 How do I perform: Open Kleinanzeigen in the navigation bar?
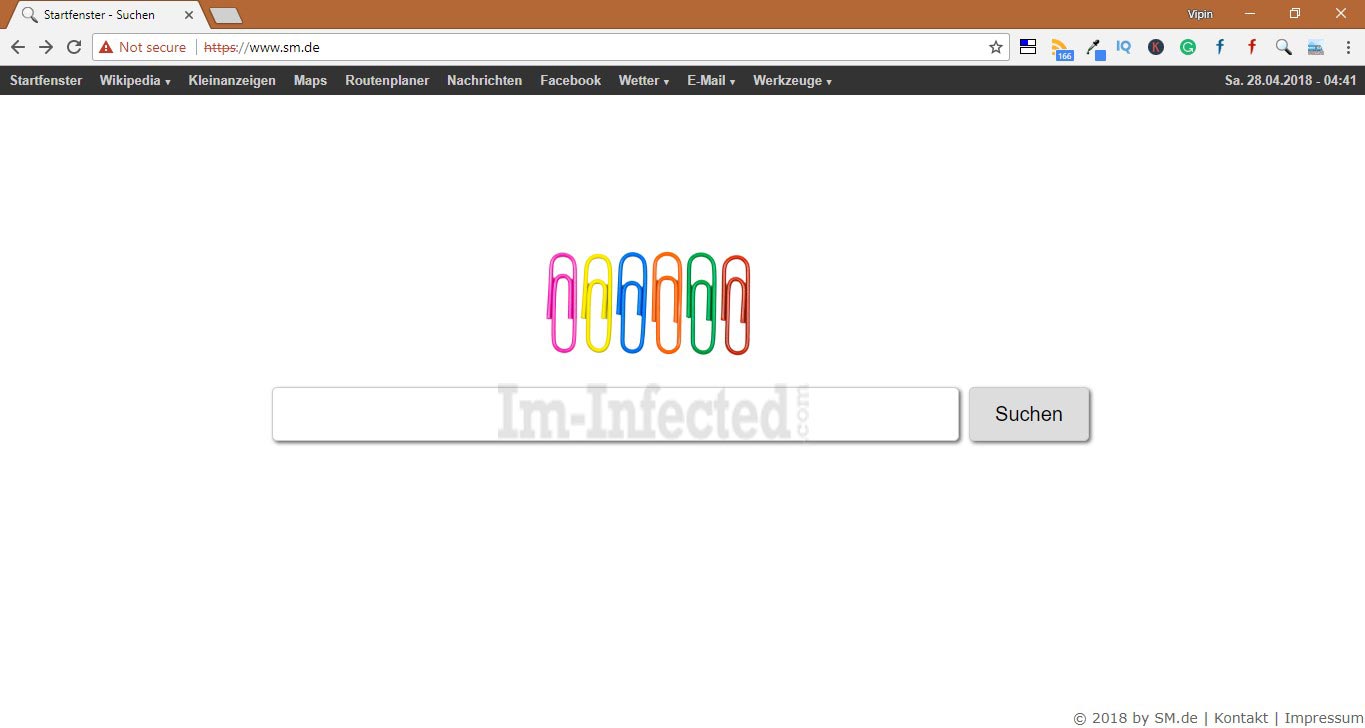(232, 81)
